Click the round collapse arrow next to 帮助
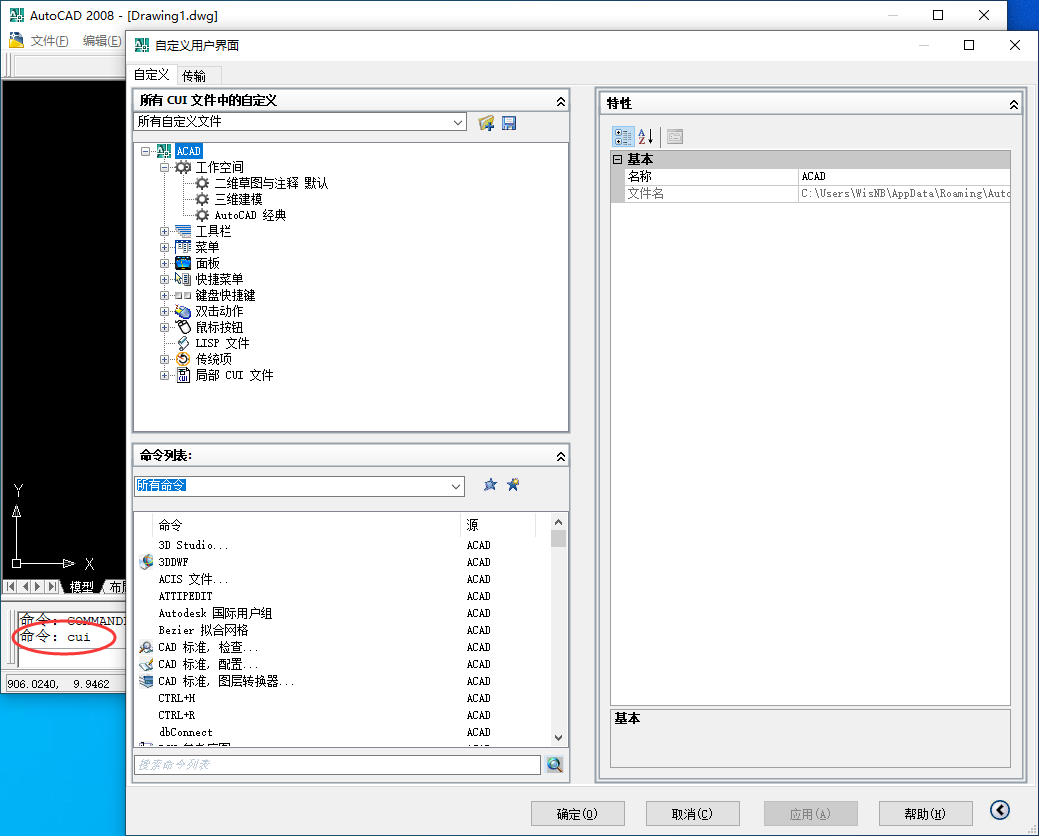 tap(1000, 810)
